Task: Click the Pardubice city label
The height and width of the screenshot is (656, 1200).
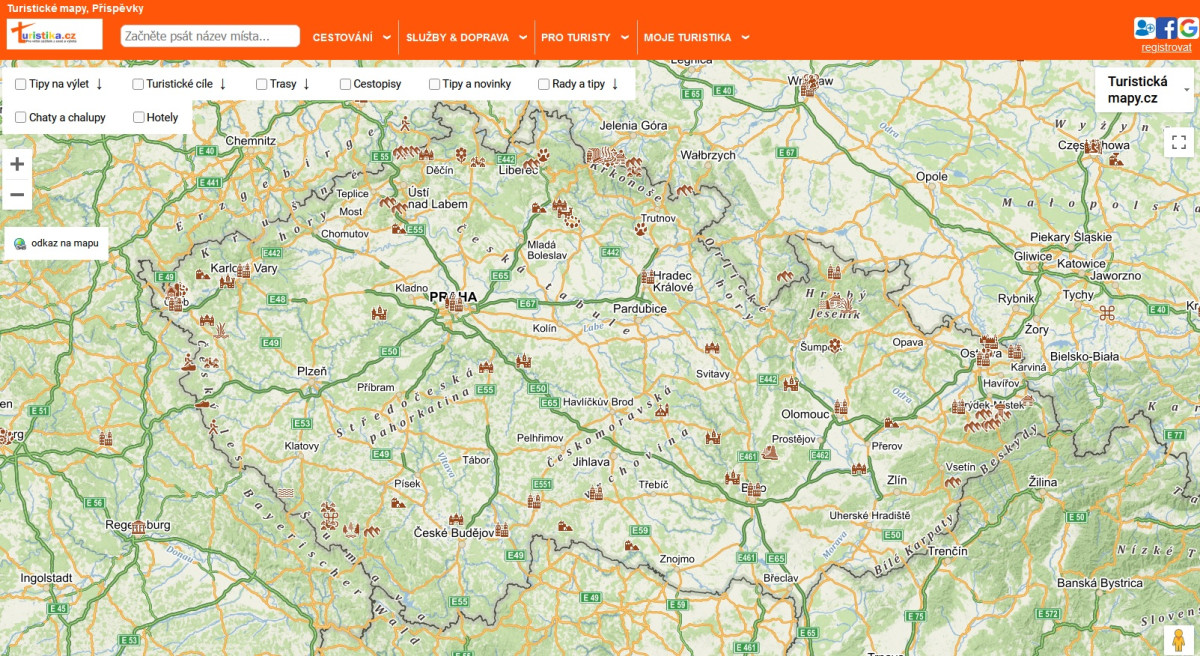Action: pyautogui.click(x=640, y=309)
